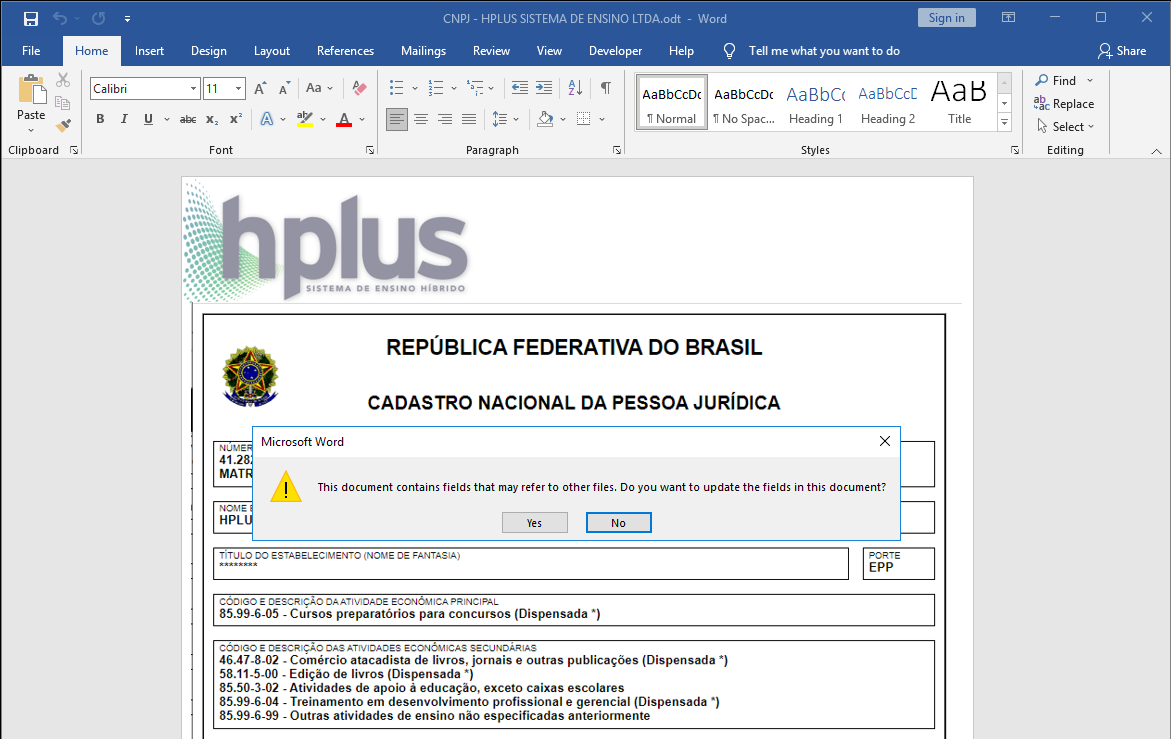Close the Microsoft Word dialog
The width and height of the screenshot is (1171, 739).
885,441
